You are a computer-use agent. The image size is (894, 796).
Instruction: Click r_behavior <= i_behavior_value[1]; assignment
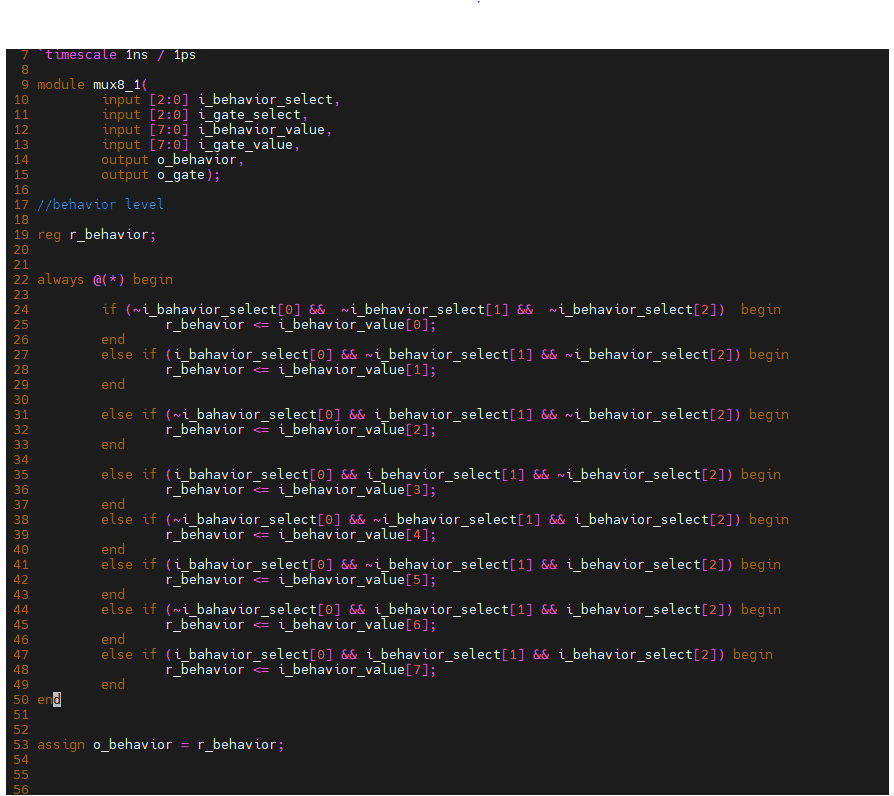point(301,369)
